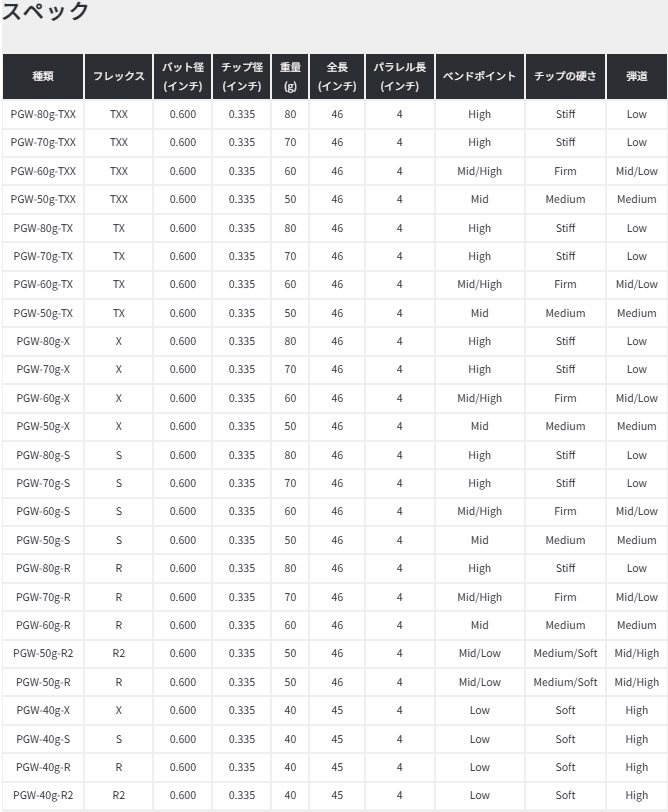Select the PGW-50g-R2 model cell
This screenshot has width=668, height=812.
pos(43,654)
